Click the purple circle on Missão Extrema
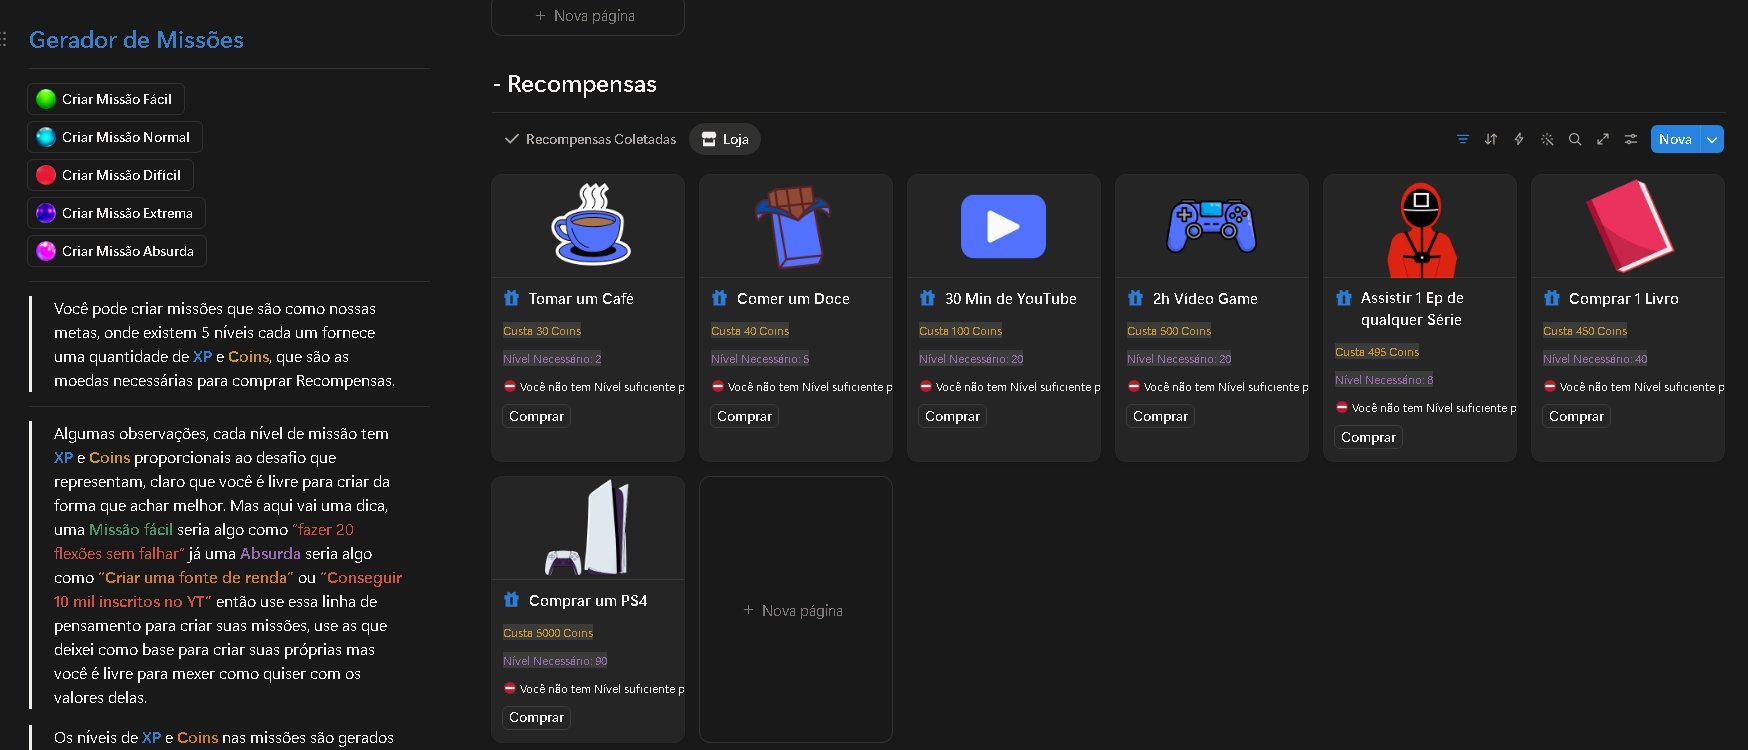 [x=46, y=213]
